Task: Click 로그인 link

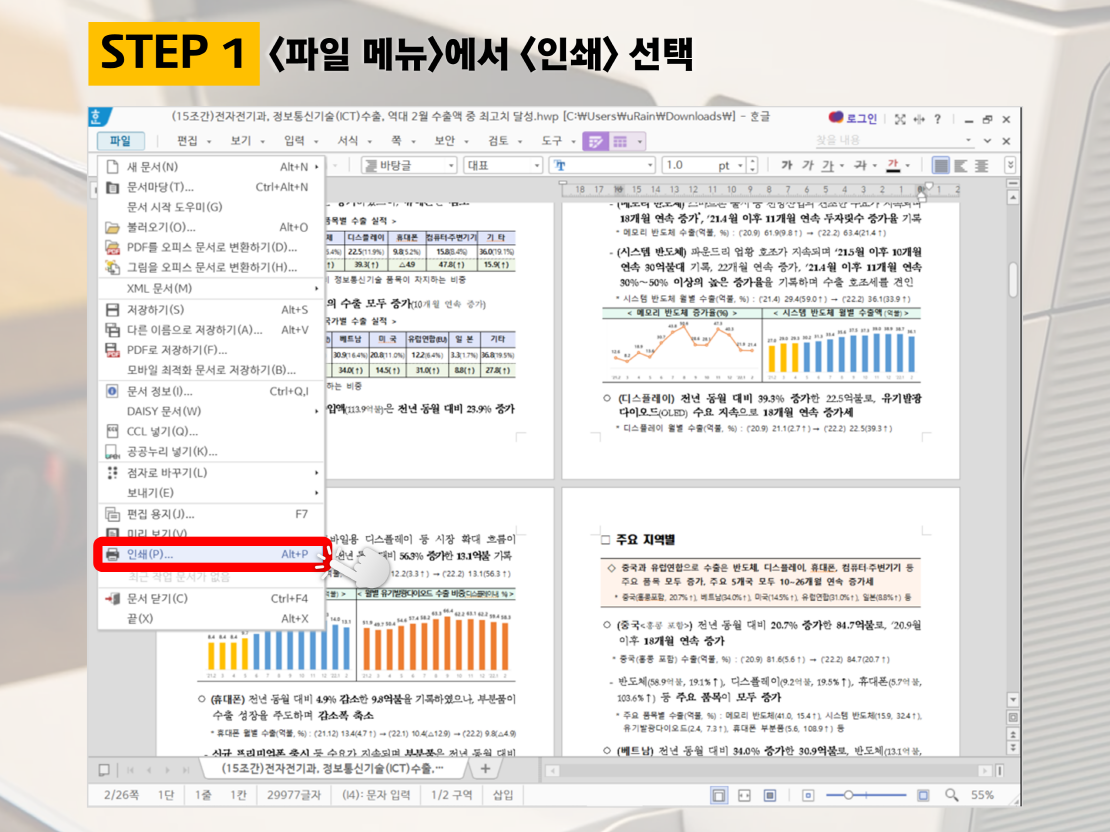Action: point(862,118)
